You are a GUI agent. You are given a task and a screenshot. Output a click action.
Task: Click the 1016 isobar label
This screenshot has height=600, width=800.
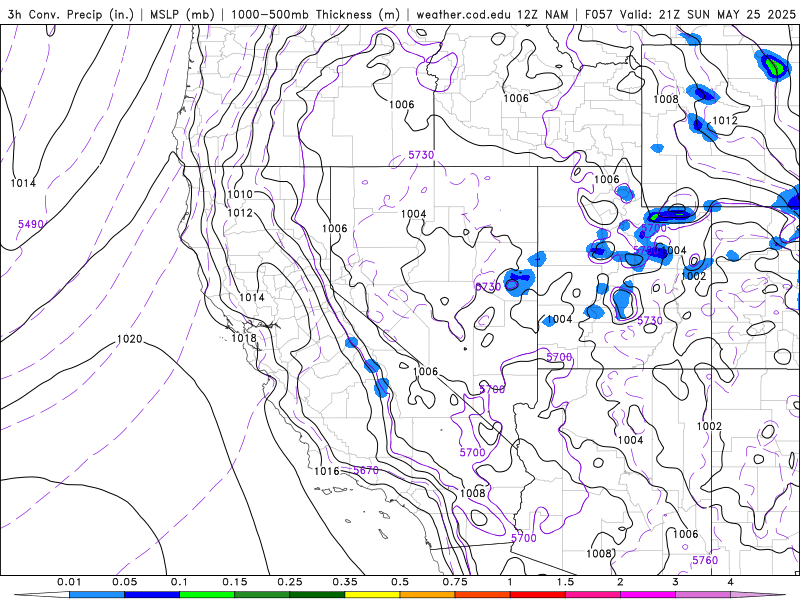327,471
